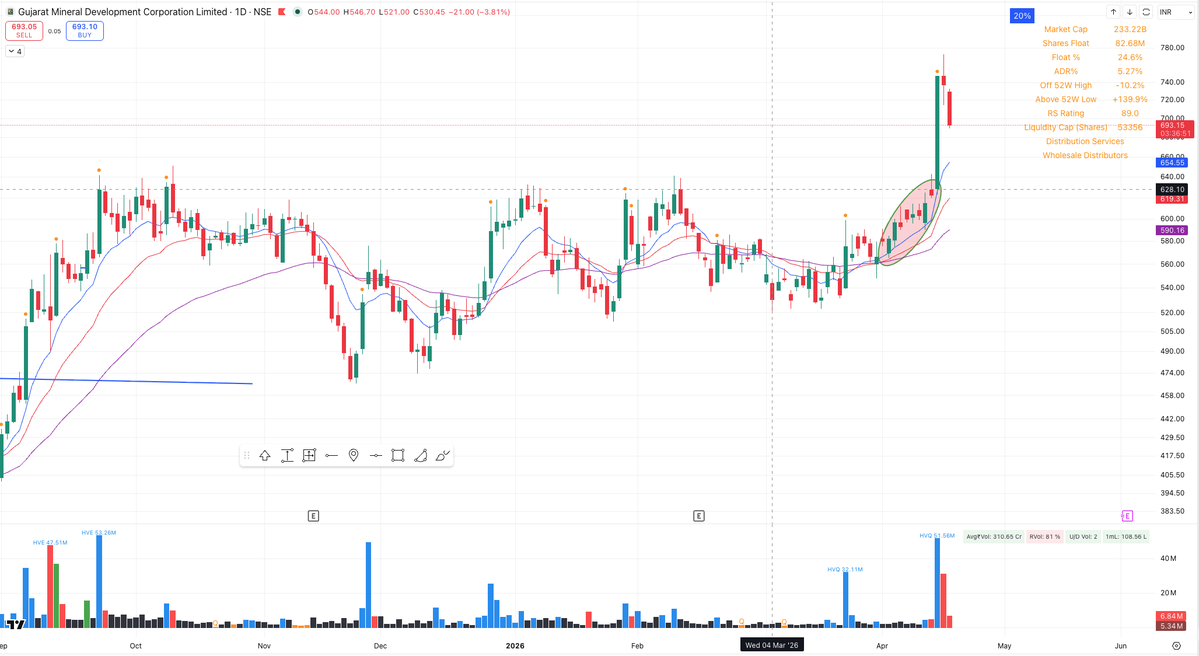This screenshot has height=656, width=1199.
Task: Click the TradingView logo at bottom left
Action: click(x=15, y=624)
